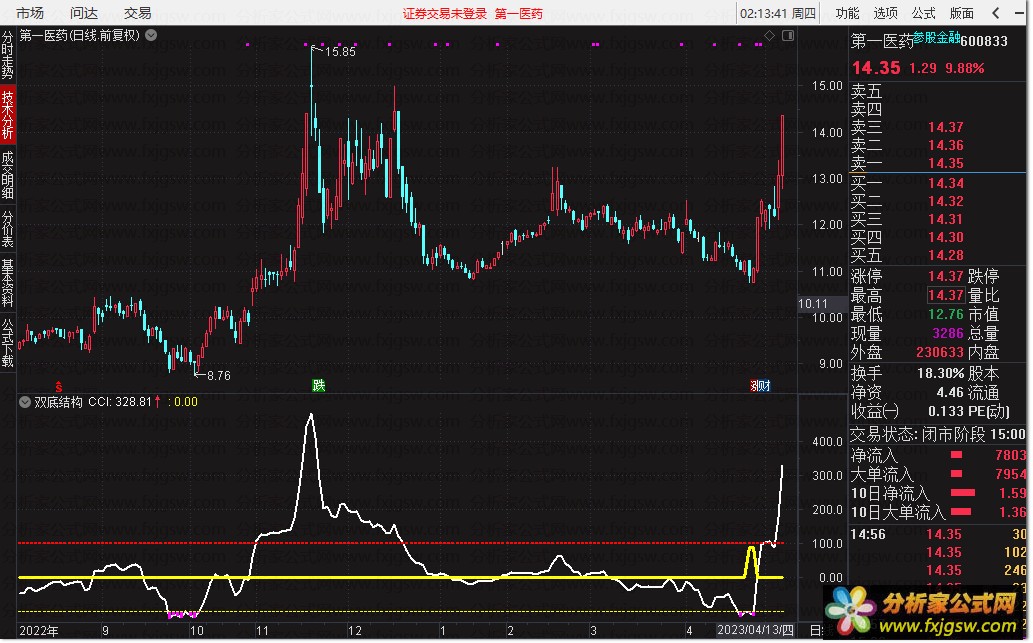
Task: Open the 选项 menu
Action: pyautogui.click(x=885, y=13)
